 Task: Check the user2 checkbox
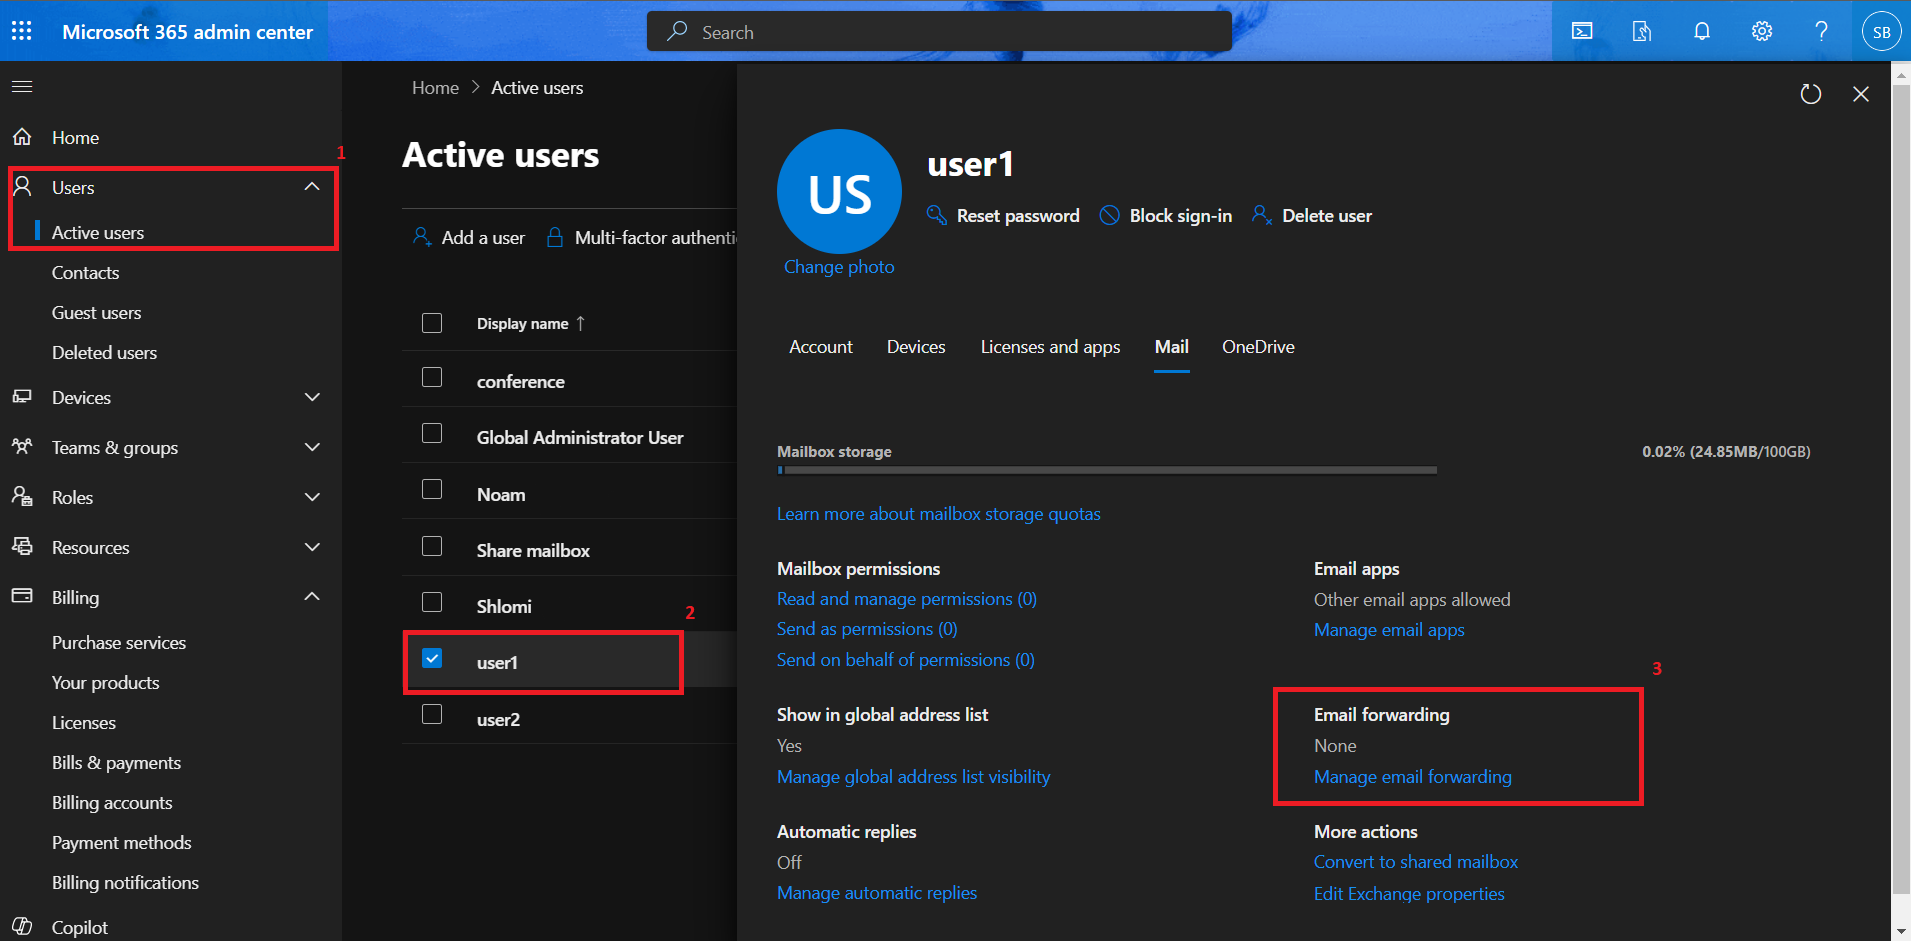[432, 714]
